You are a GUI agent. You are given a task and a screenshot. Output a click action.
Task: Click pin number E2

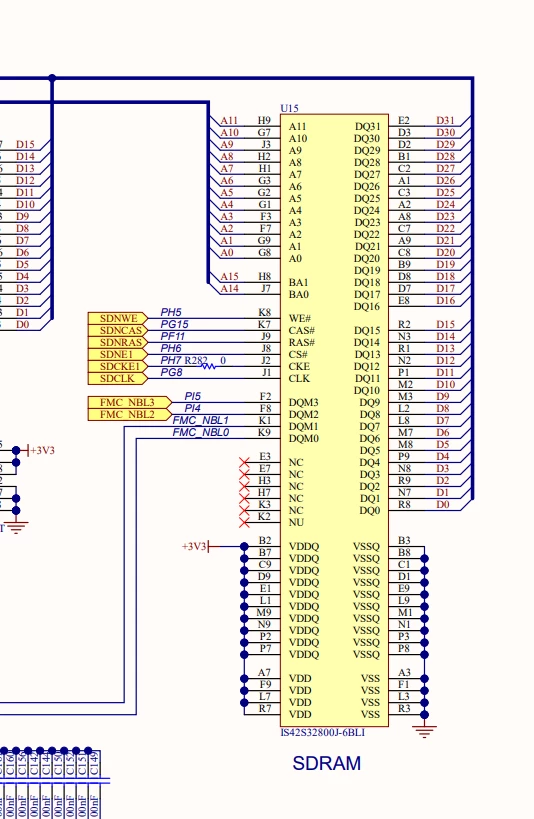point(404,120)
